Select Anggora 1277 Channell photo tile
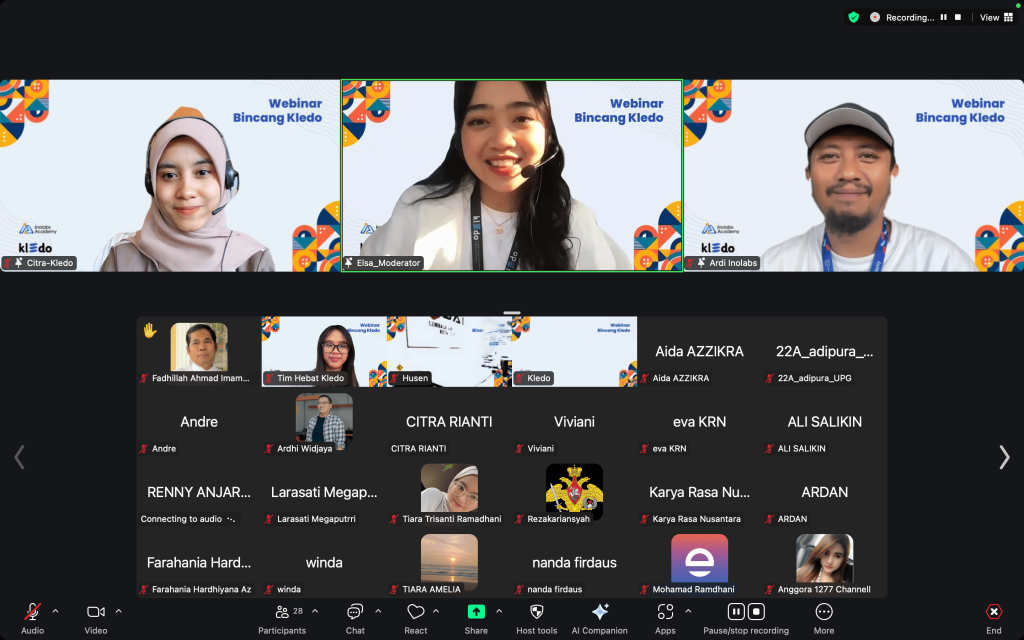The height and width of the screenshot is (640, 1024). (824, 563)
